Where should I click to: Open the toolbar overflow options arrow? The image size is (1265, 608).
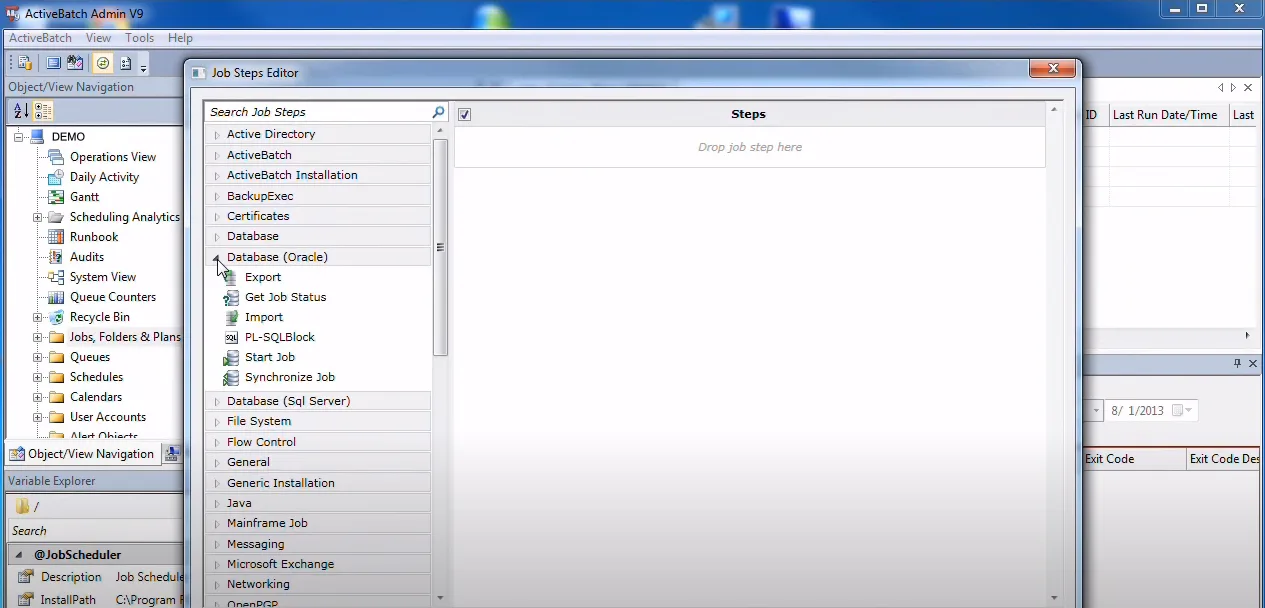[144, 67]
